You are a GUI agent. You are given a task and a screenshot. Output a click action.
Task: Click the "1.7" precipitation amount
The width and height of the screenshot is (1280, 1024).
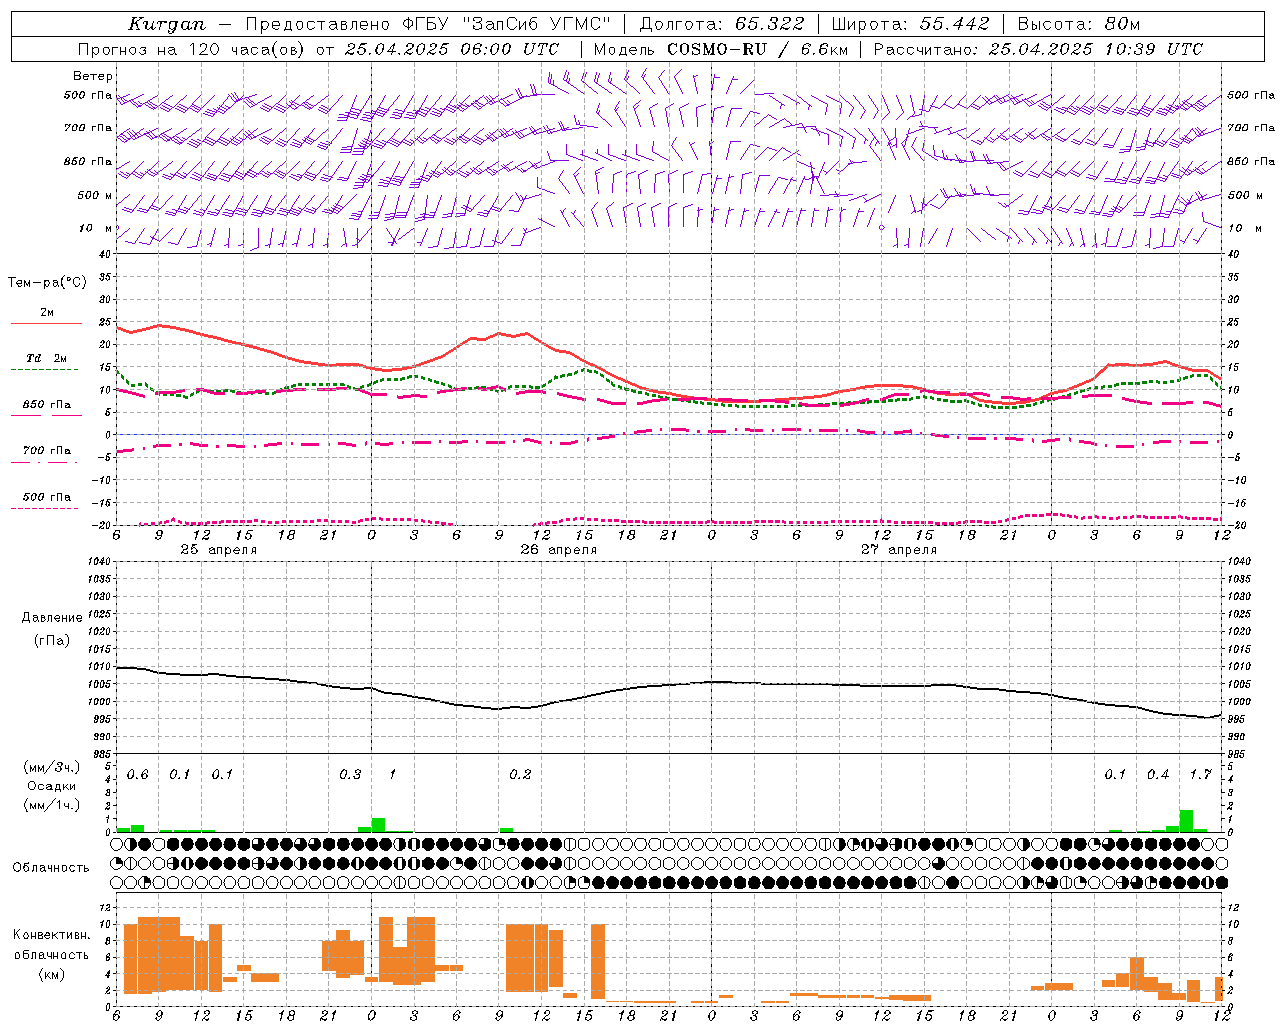[1201, 774]
